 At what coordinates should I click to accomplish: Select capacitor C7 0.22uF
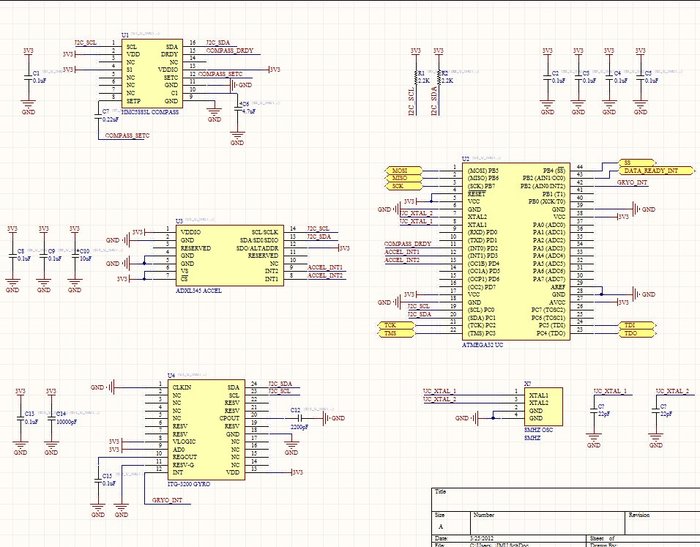coord(99,116)
